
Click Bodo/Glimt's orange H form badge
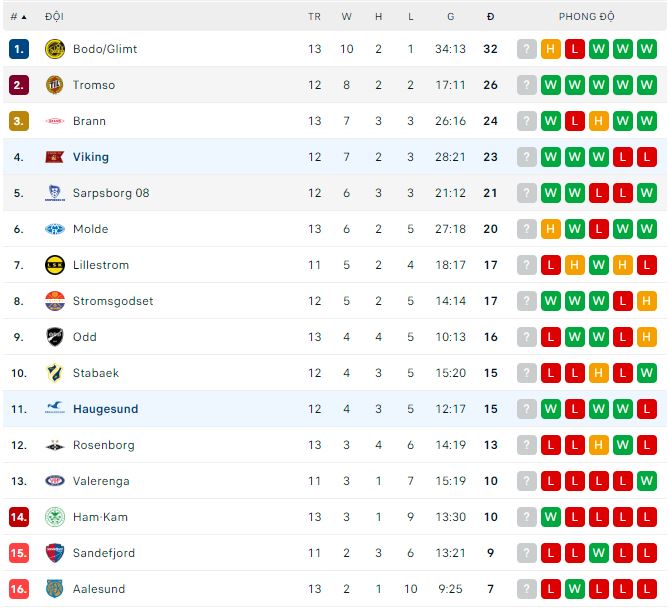[551, 49]
